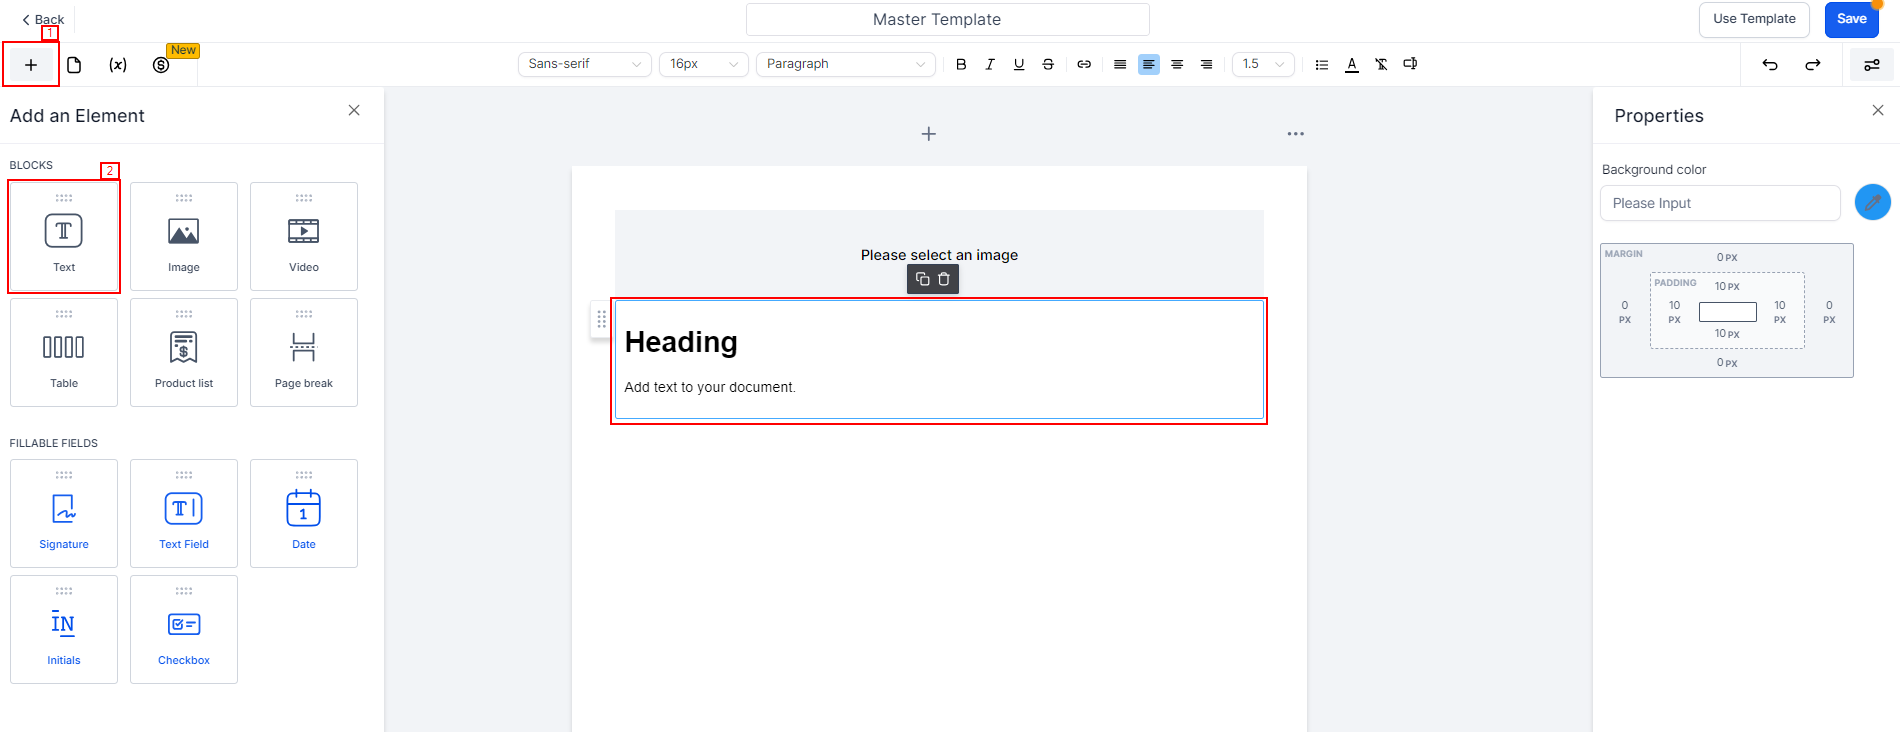
Task: Click the text highlight paint icon
Action: (1410, 64)
